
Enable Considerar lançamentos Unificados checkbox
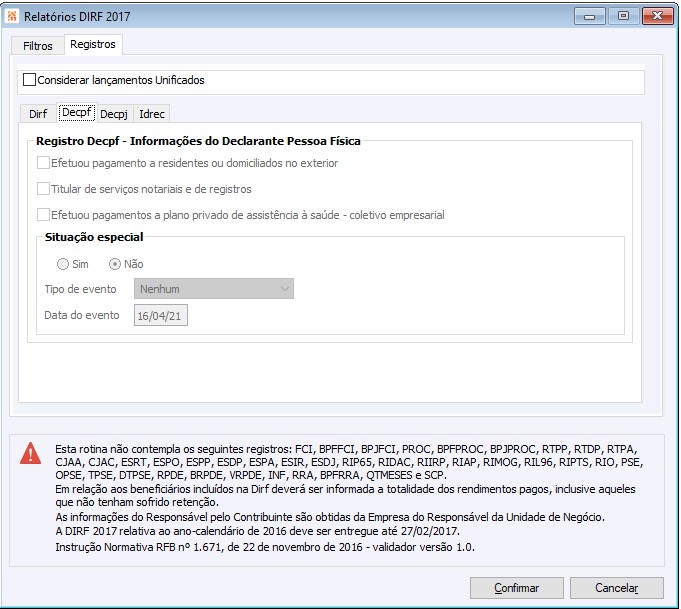pyautogui.click(x=29, y=80)
